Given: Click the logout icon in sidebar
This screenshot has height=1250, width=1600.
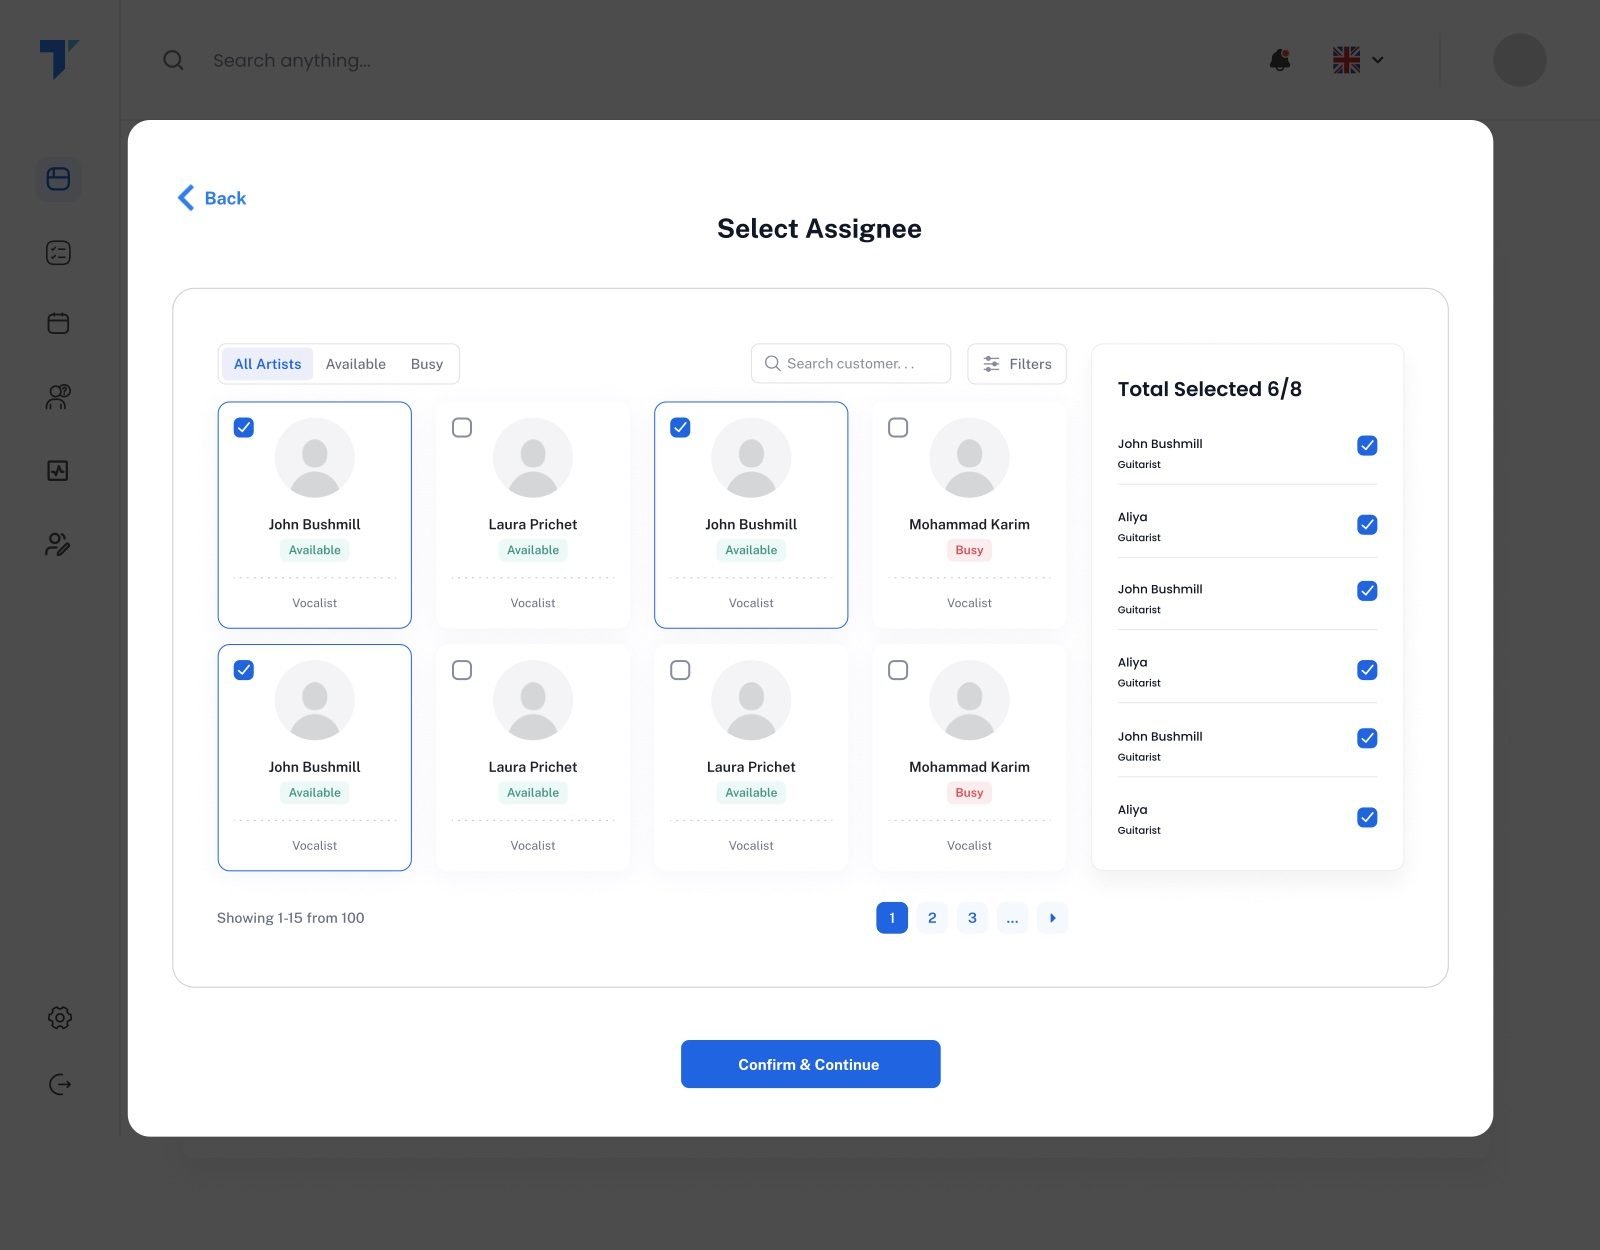Looking at the screenshot, I should 60,1085.
